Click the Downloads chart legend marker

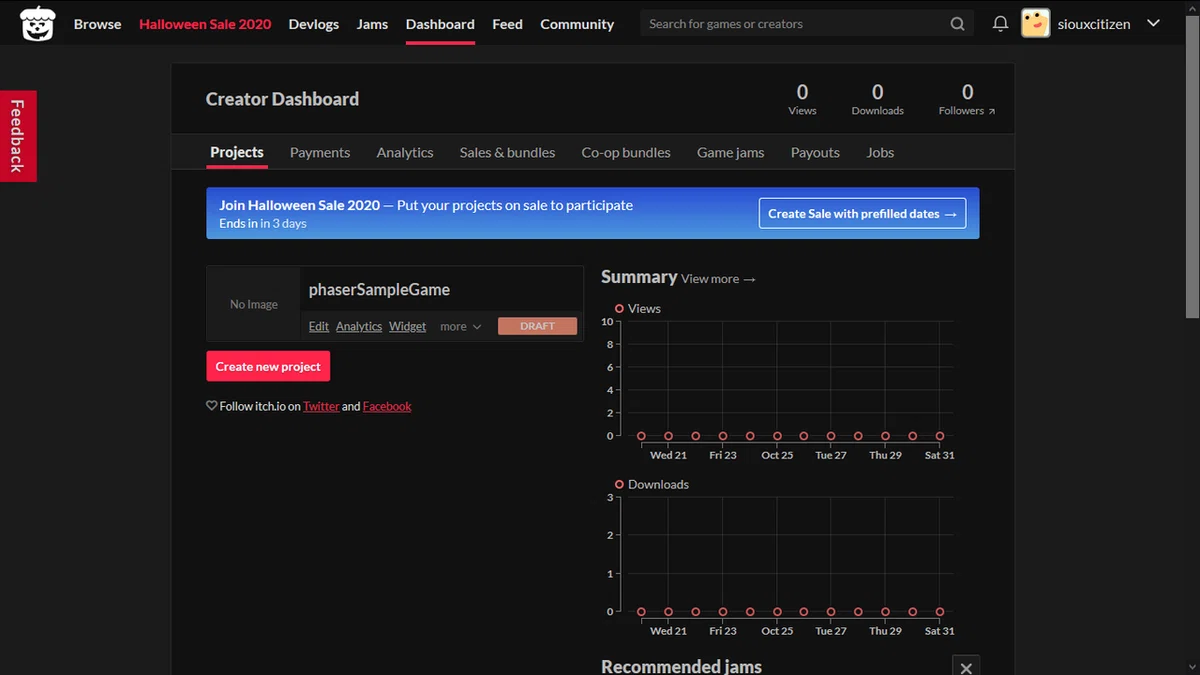[620, 484]
